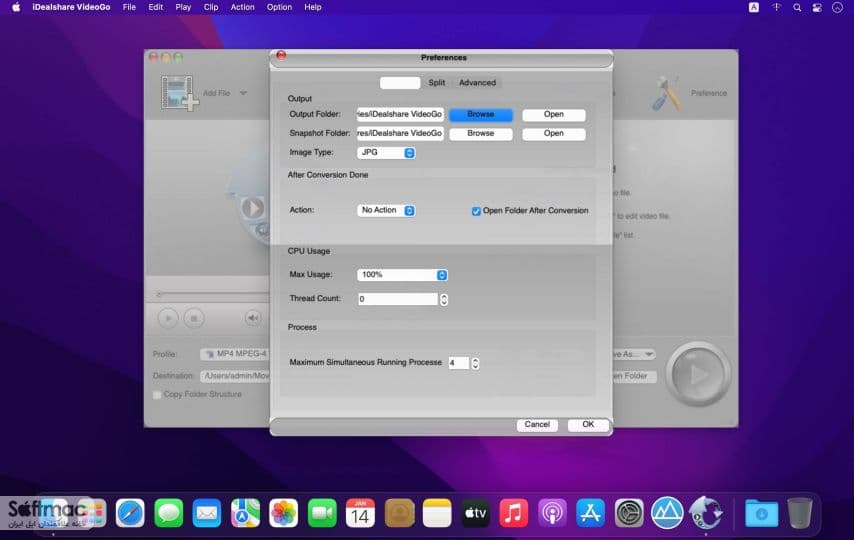Screen dimensions: 854x540
Task: Open Photos from the Dock
Action: [x=284, y=513]
